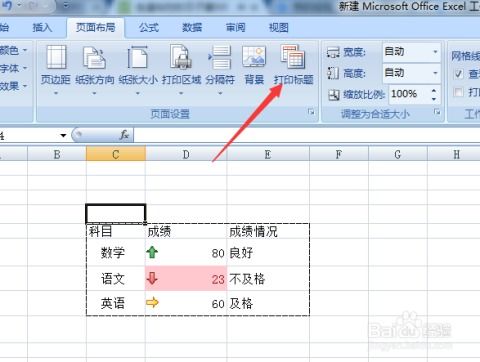
Task: Select the empty active cell above 科目
Action: 116,214
